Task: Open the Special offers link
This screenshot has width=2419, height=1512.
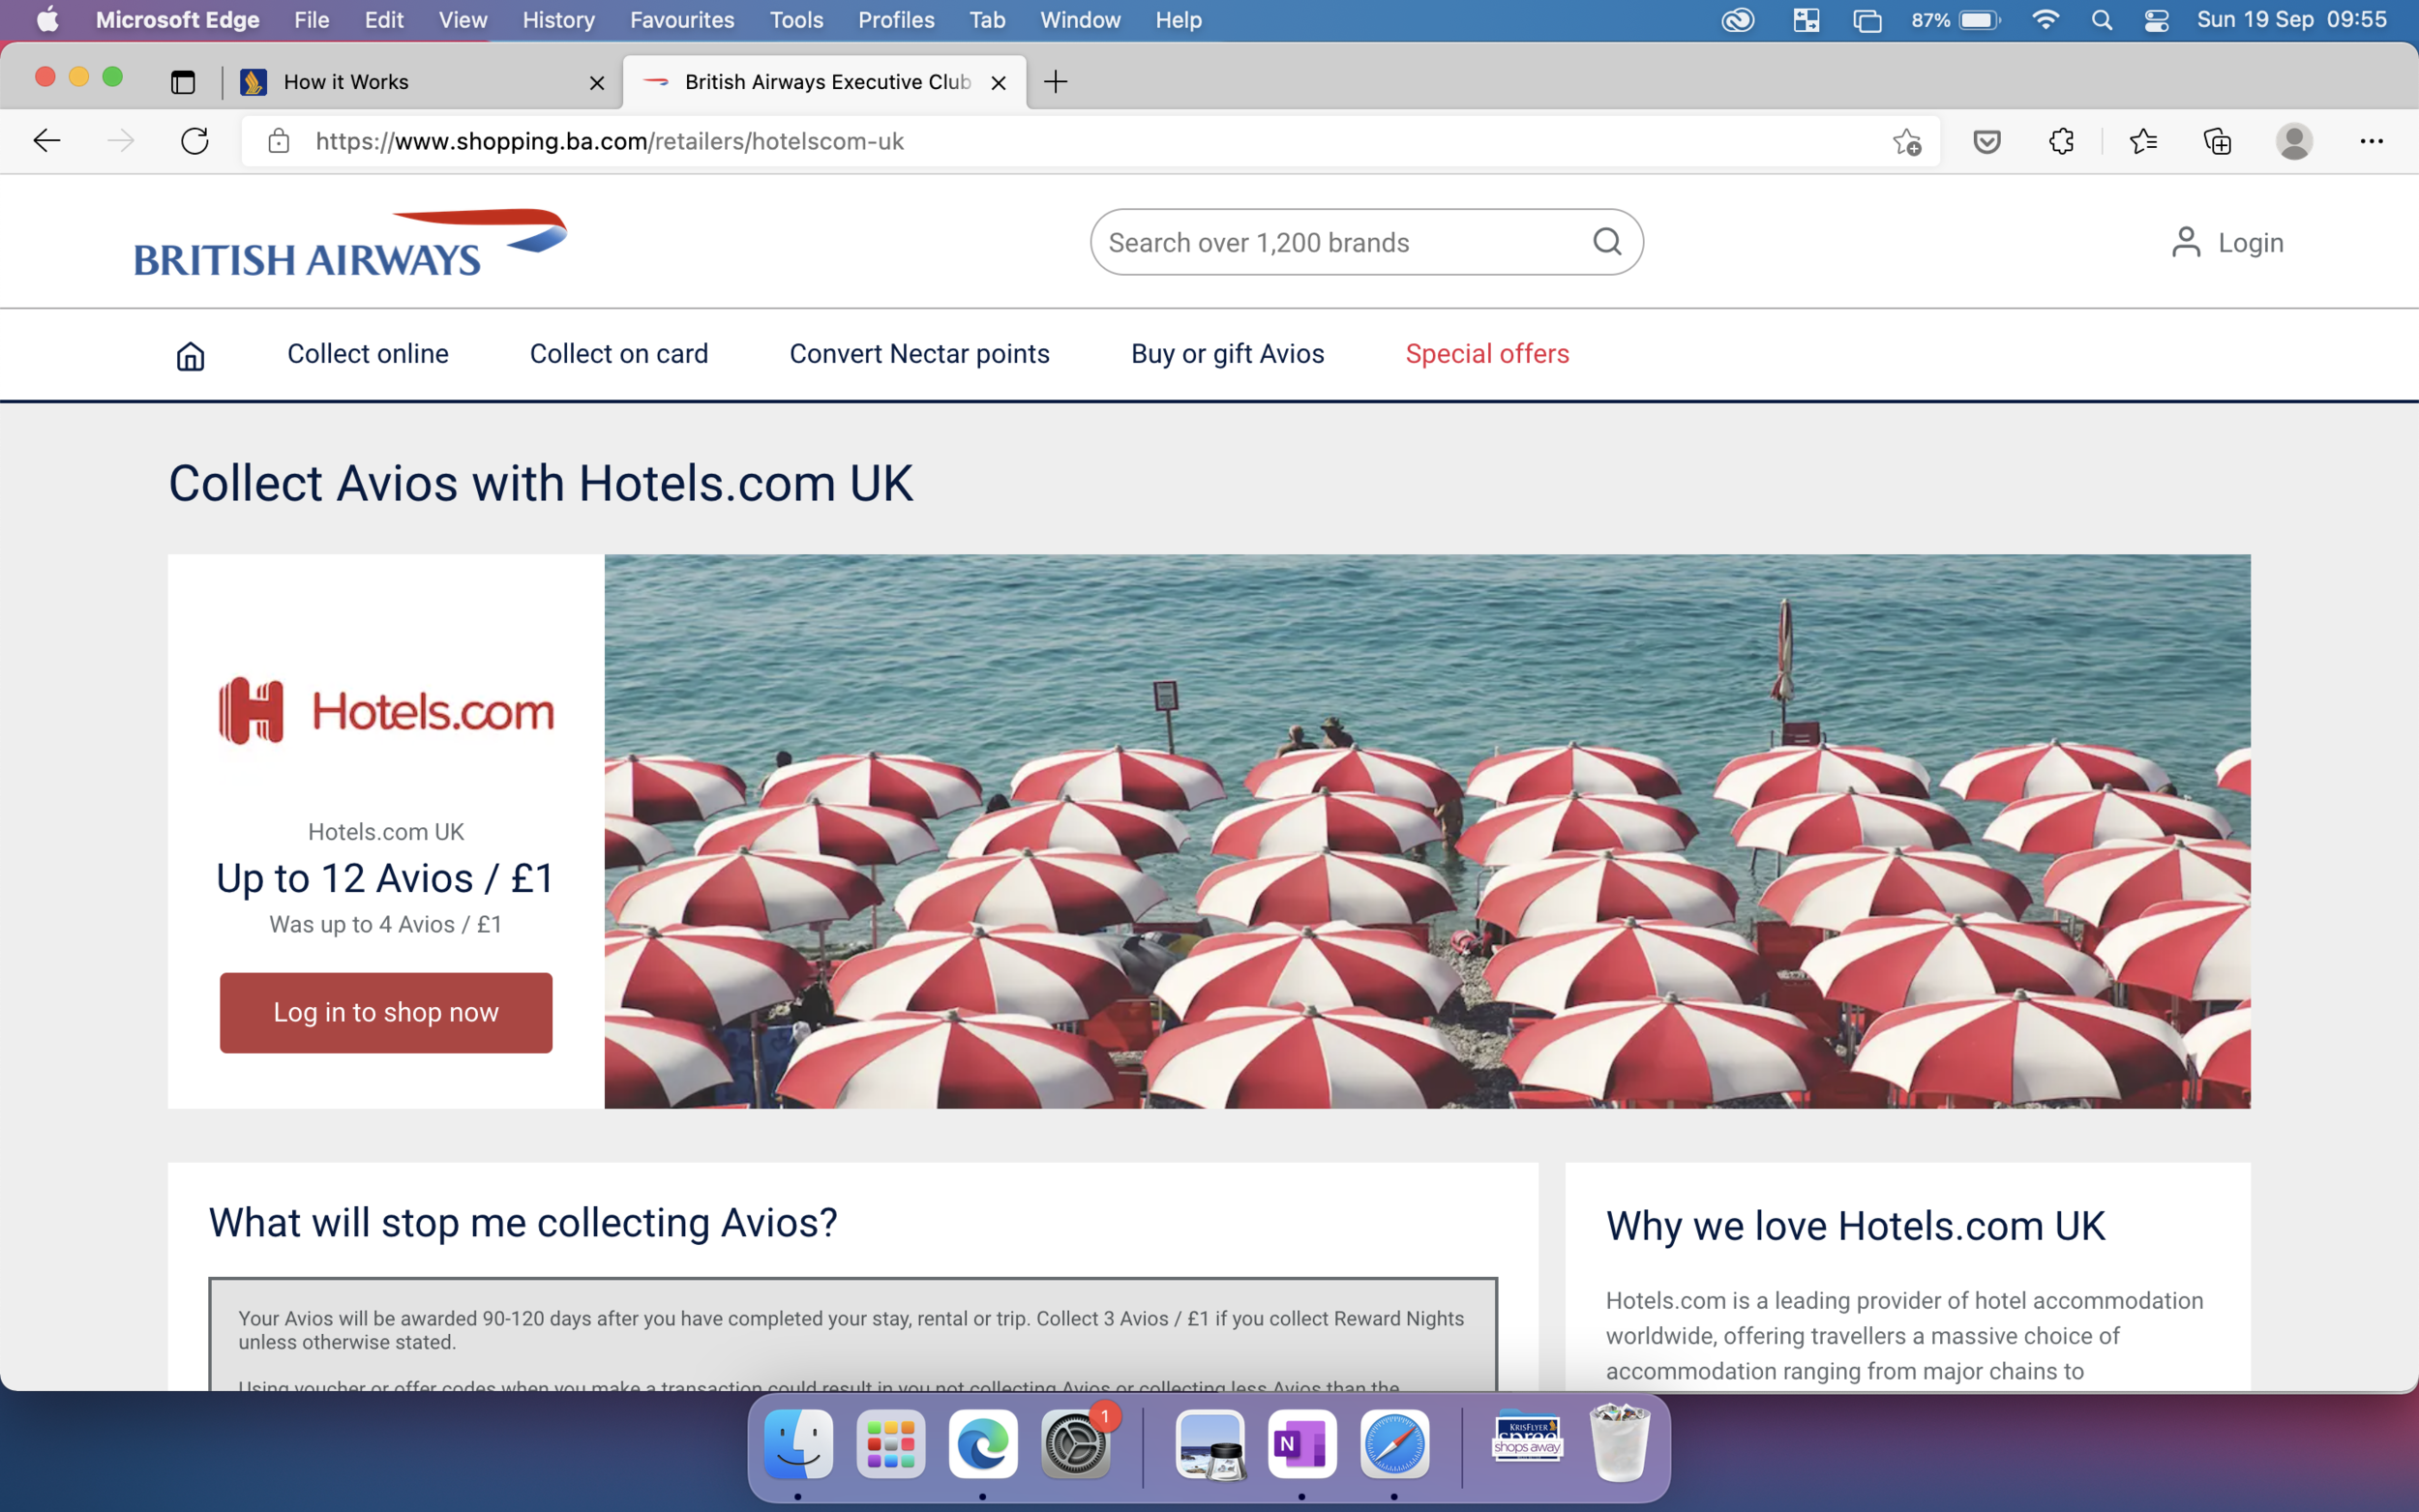Action: [1486, 354]
